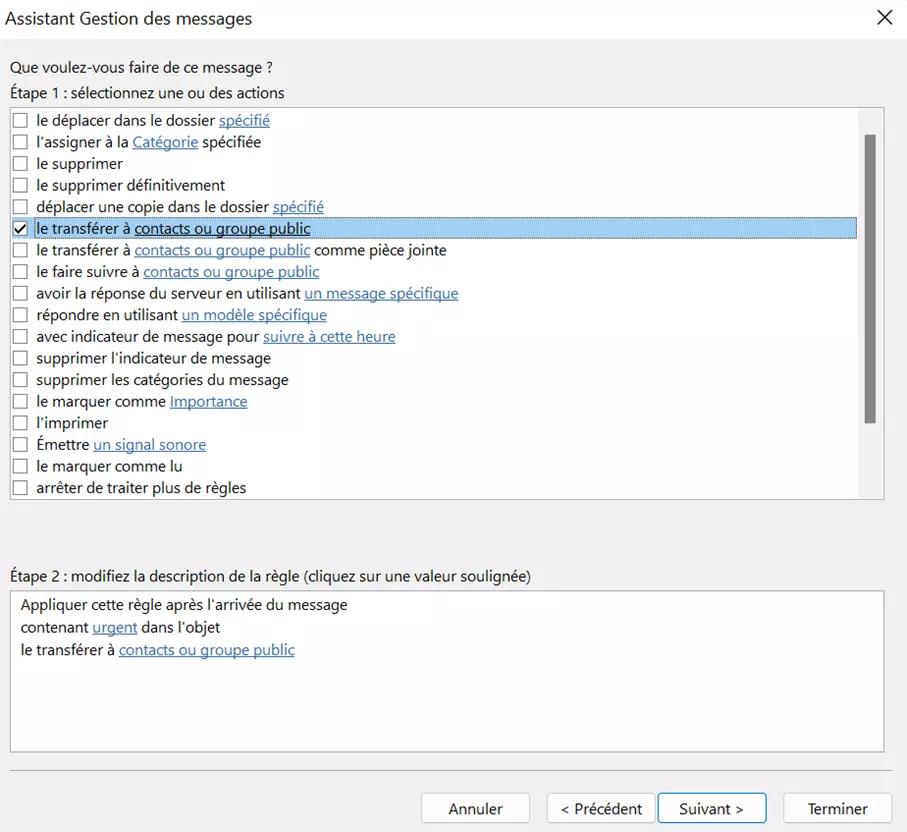The height and width of the screenshot is (832, 907).
Task: Click 'le marquer comme lu' label
Action: (x=109, y=466)
